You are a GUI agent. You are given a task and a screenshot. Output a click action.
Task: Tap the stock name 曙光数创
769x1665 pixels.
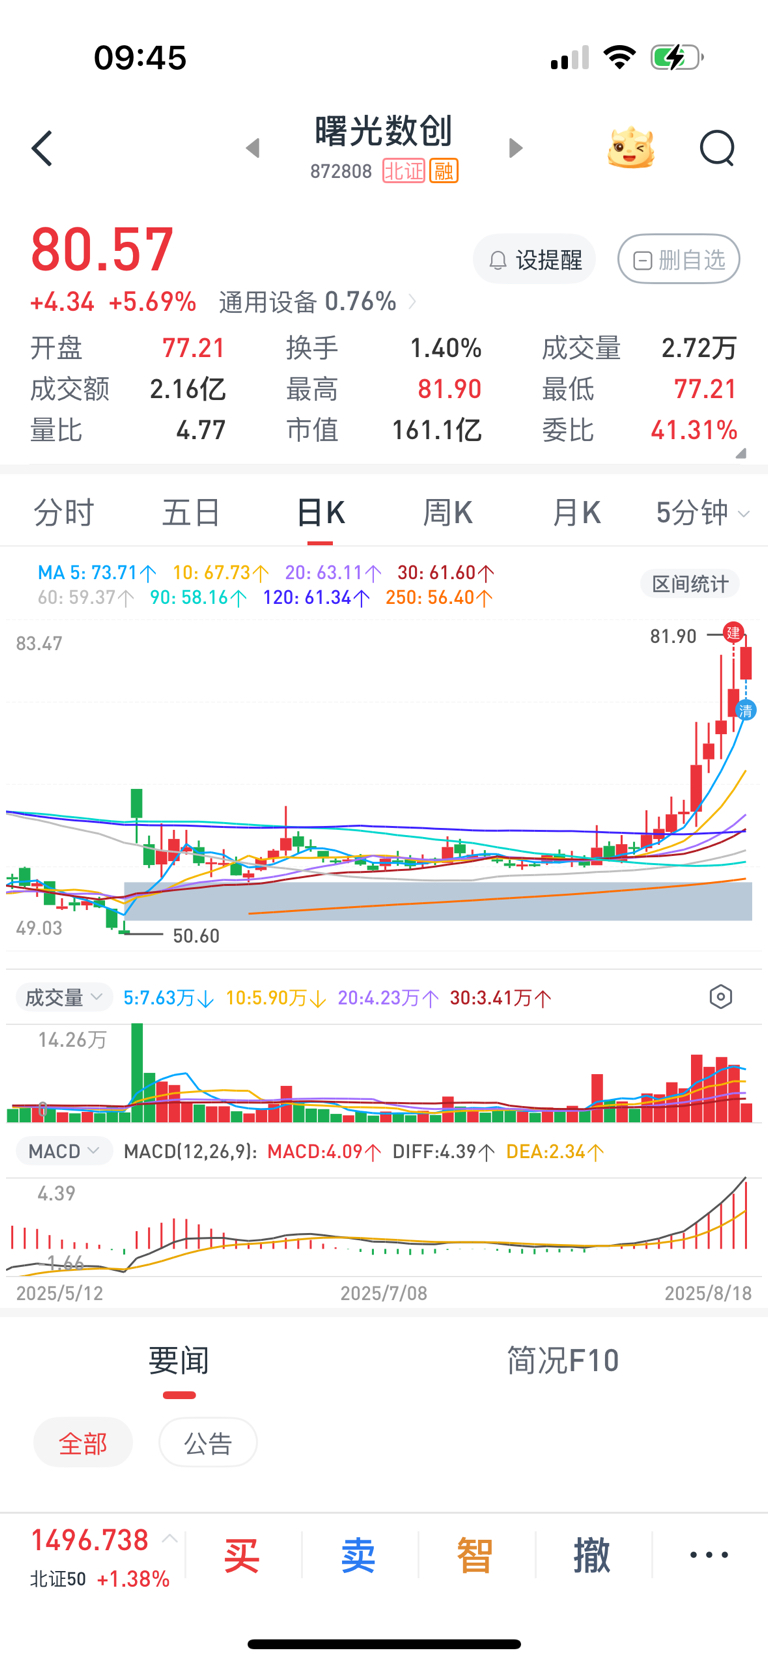pyautogui.click(x=384, y=131)
